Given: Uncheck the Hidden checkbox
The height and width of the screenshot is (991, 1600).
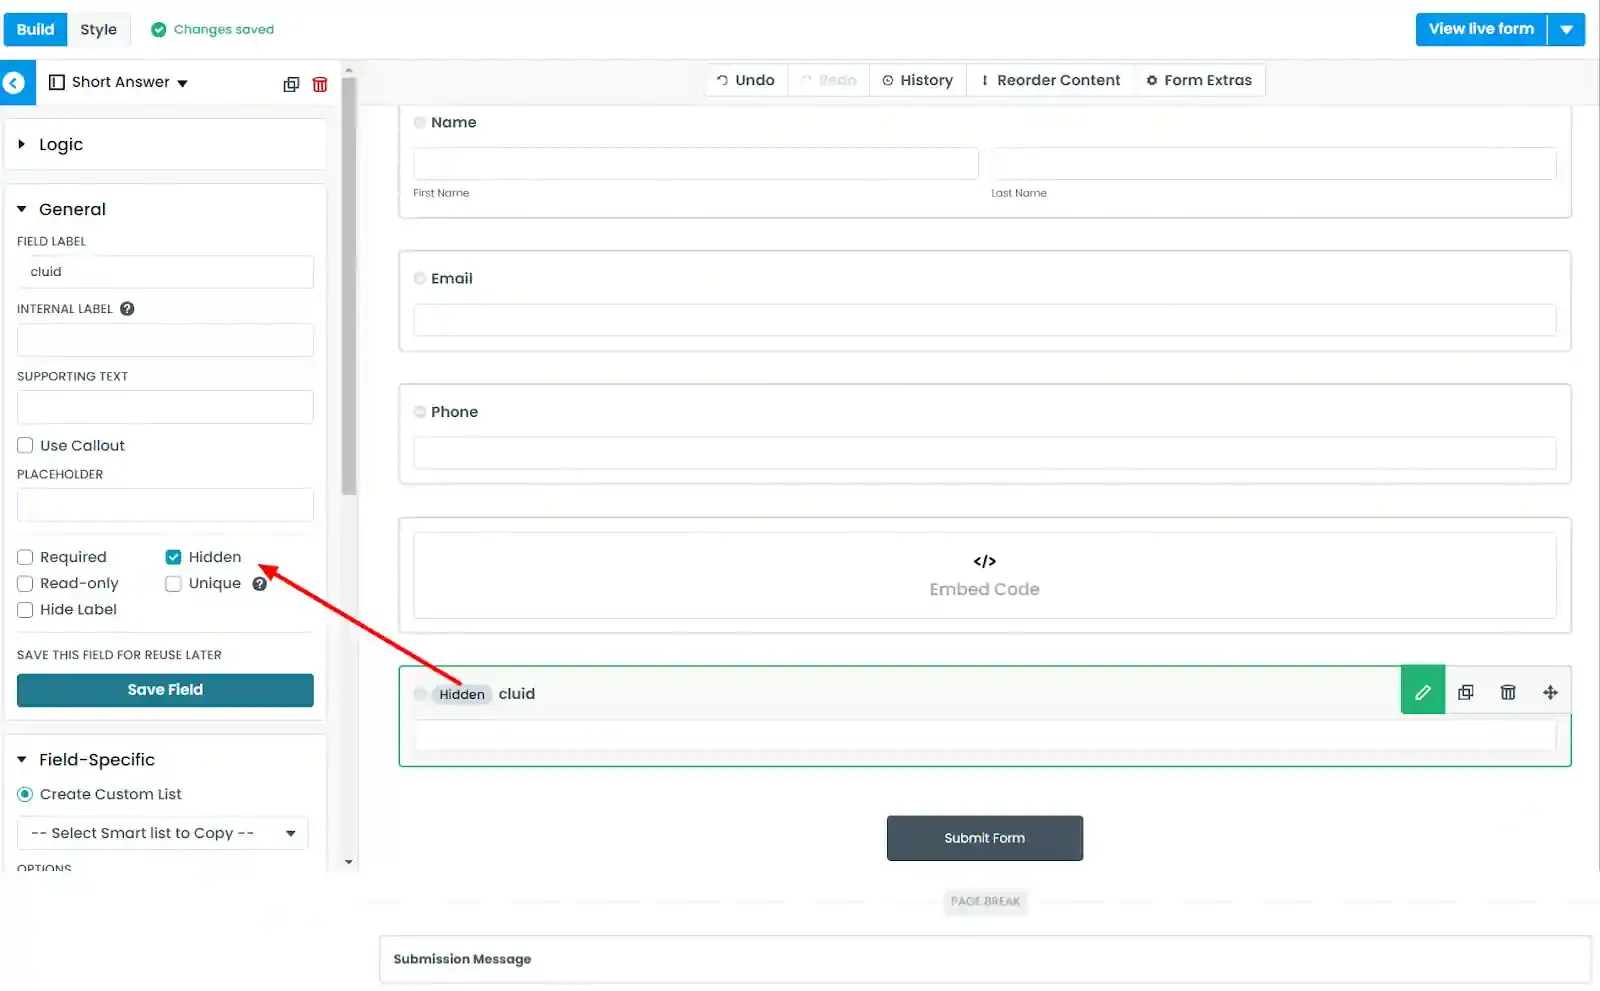Looking at the screenshot, I should coord(173,558).
